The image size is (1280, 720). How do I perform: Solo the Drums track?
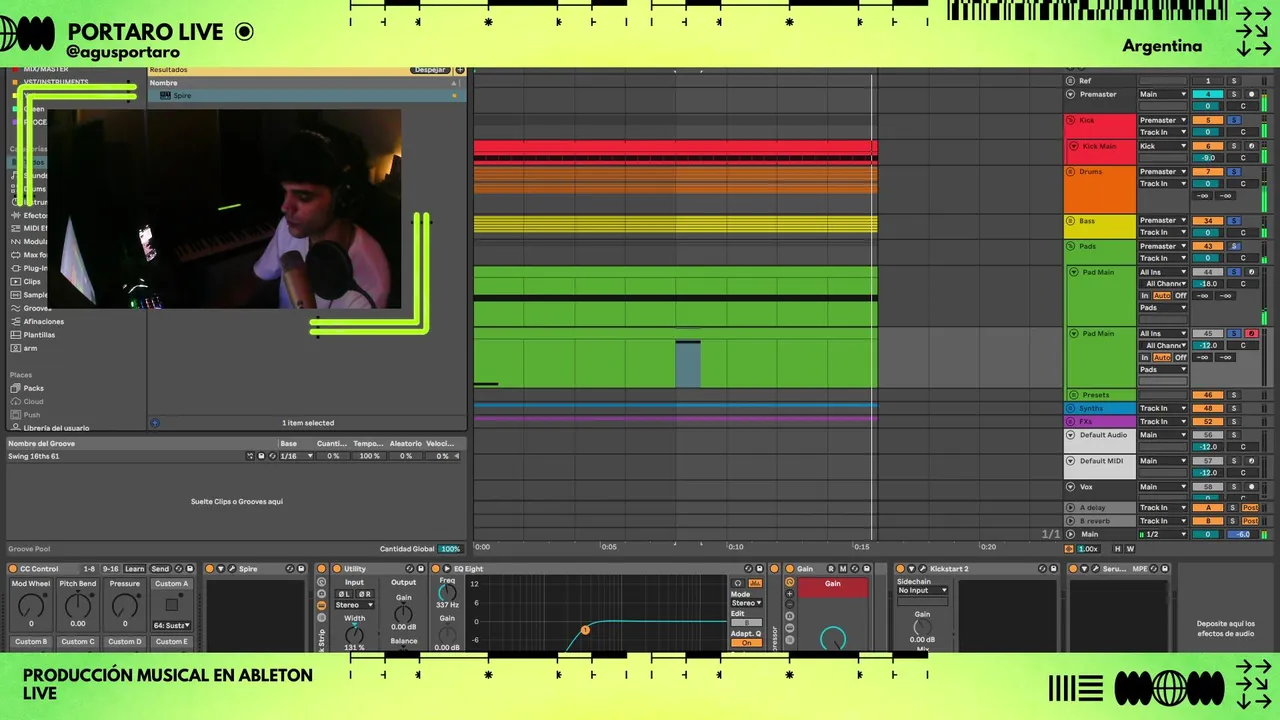1233,172
